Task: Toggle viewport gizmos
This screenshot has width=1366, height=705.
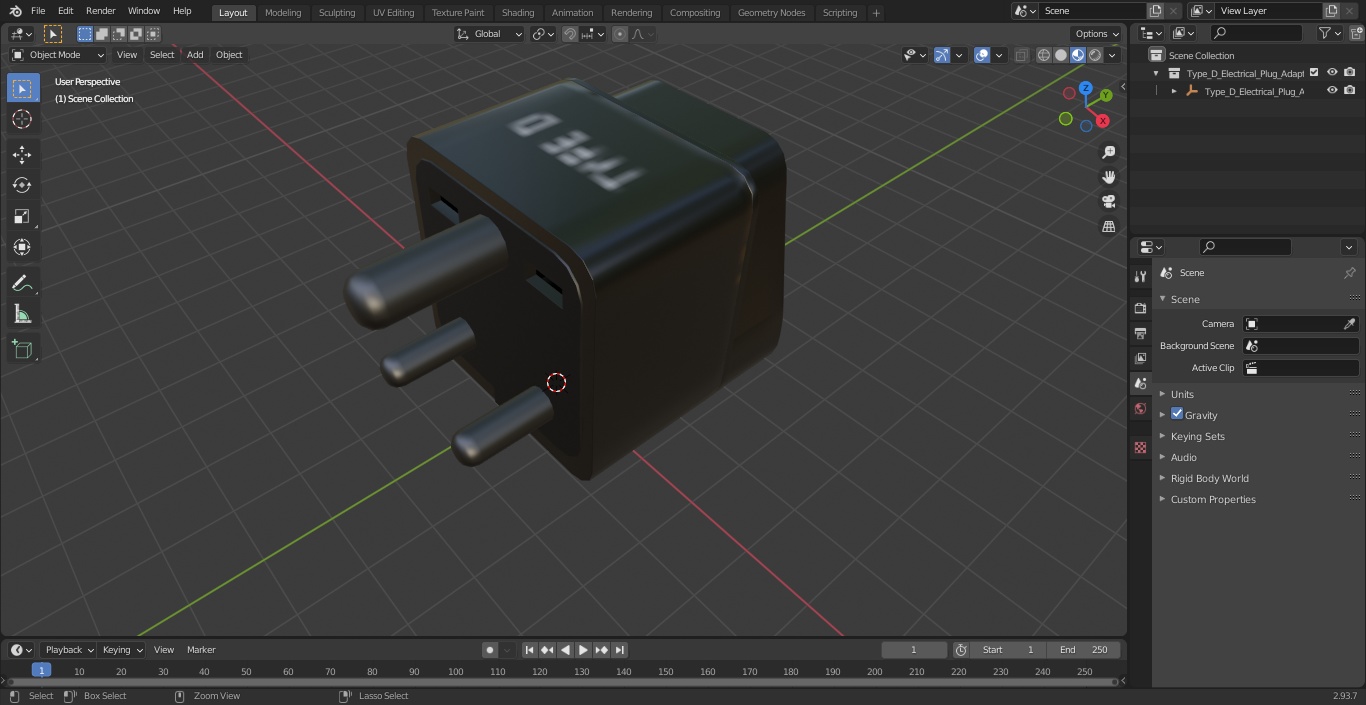Action: [942, 55]
